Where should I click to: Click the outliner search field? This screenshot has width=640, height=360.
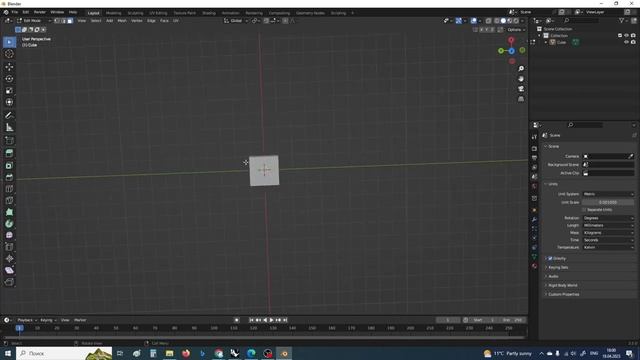coord(581,21)
